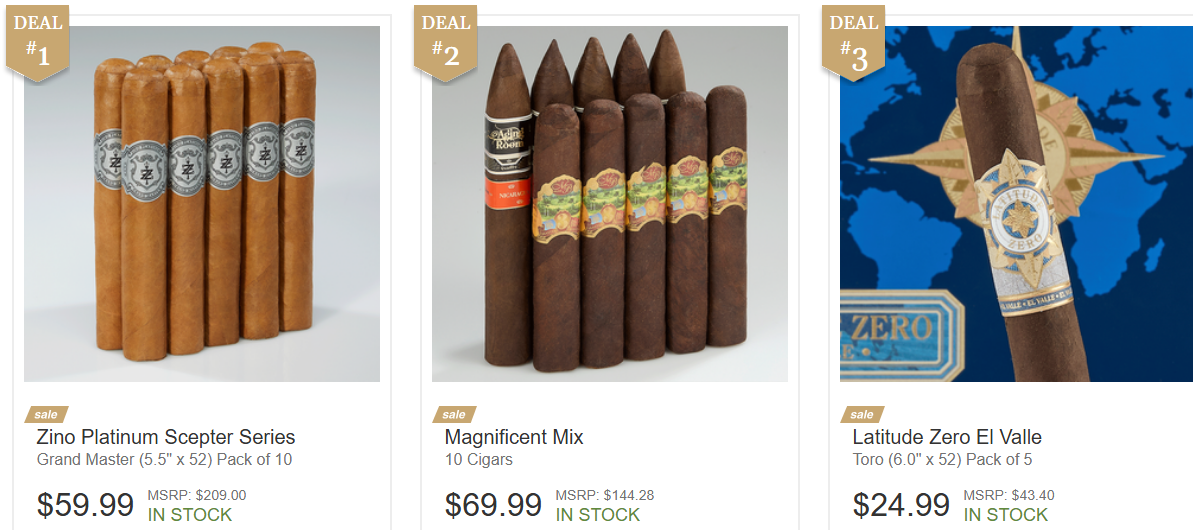
Task: Click the $59.99 price
Action: [x=85, y=505]
